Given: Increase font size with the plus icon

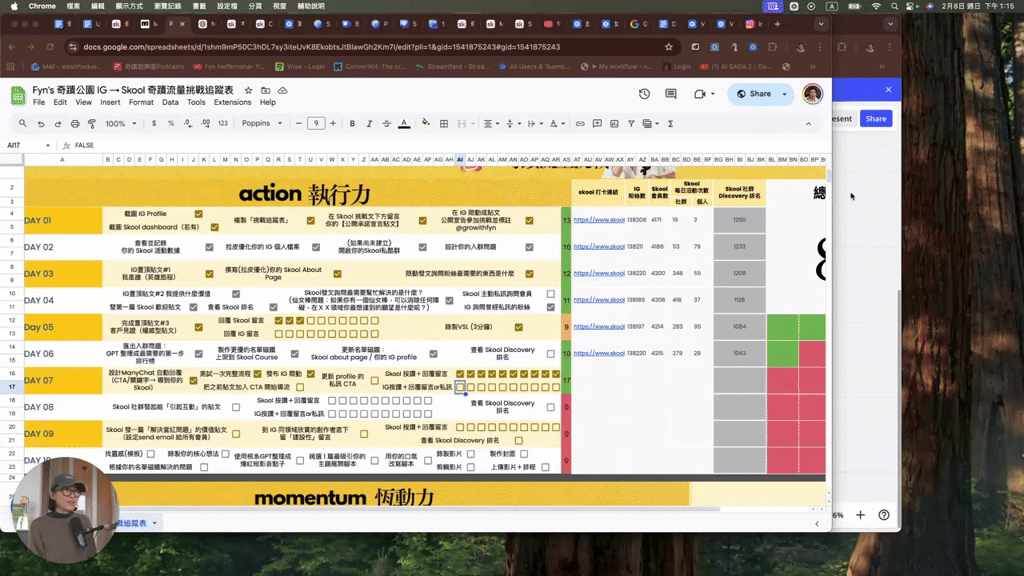Looking at the screenshot, I should (333, 123).
